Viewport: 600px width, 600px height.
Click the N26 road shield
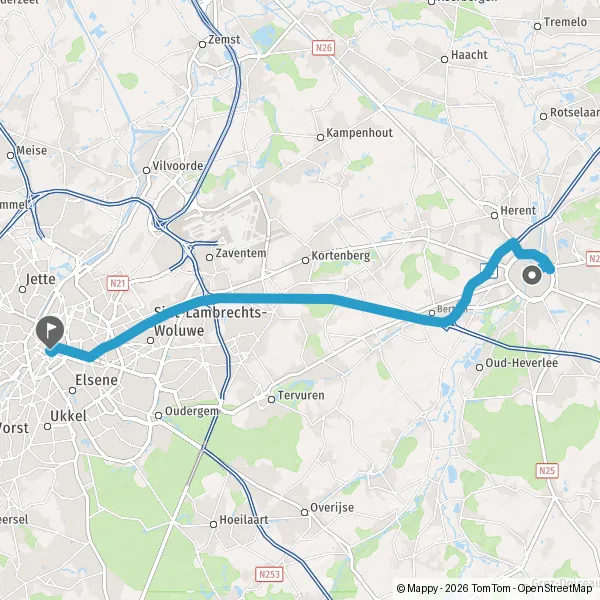tap(324, 48)
